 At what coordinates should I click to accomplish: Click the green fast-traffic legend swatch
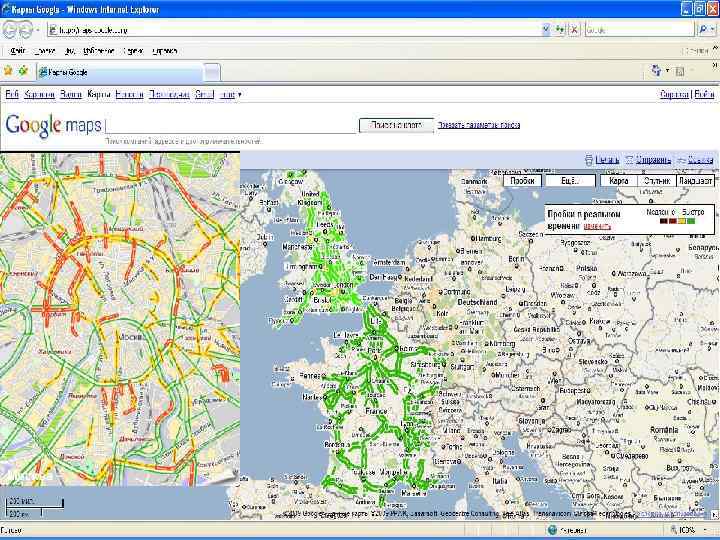point(691,221)
